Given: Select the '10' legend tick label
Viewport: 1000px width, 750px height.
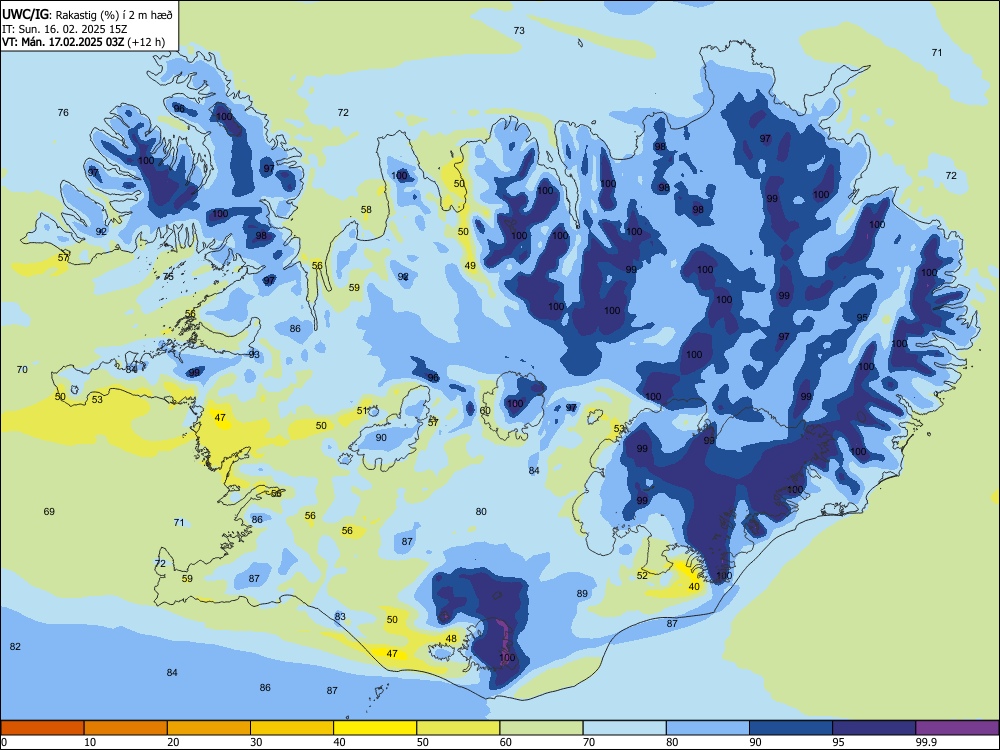Looking at the screenshot, I should [x=90, y=742].
